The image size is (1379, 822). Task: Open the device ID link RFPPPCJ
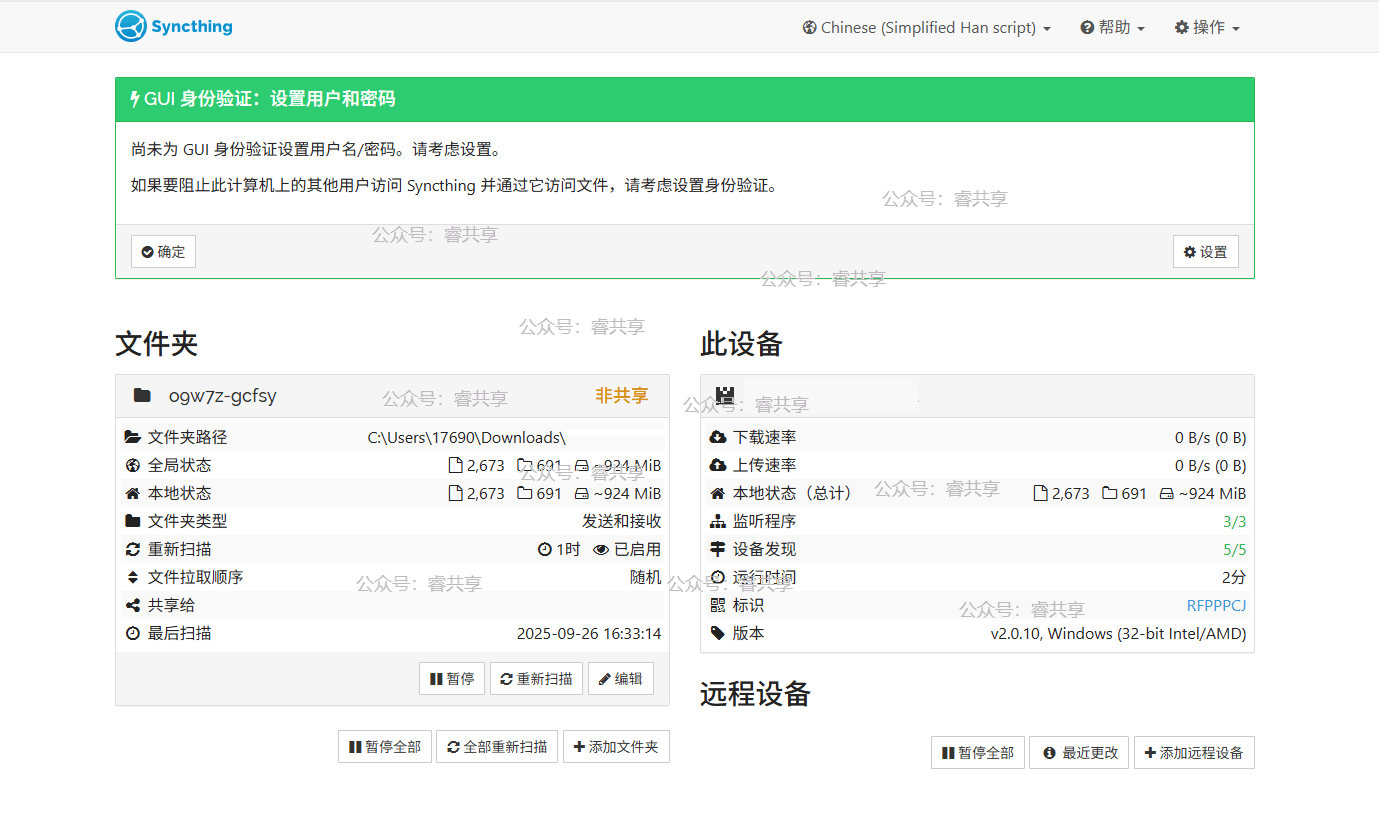click(x=1216, y=606)
